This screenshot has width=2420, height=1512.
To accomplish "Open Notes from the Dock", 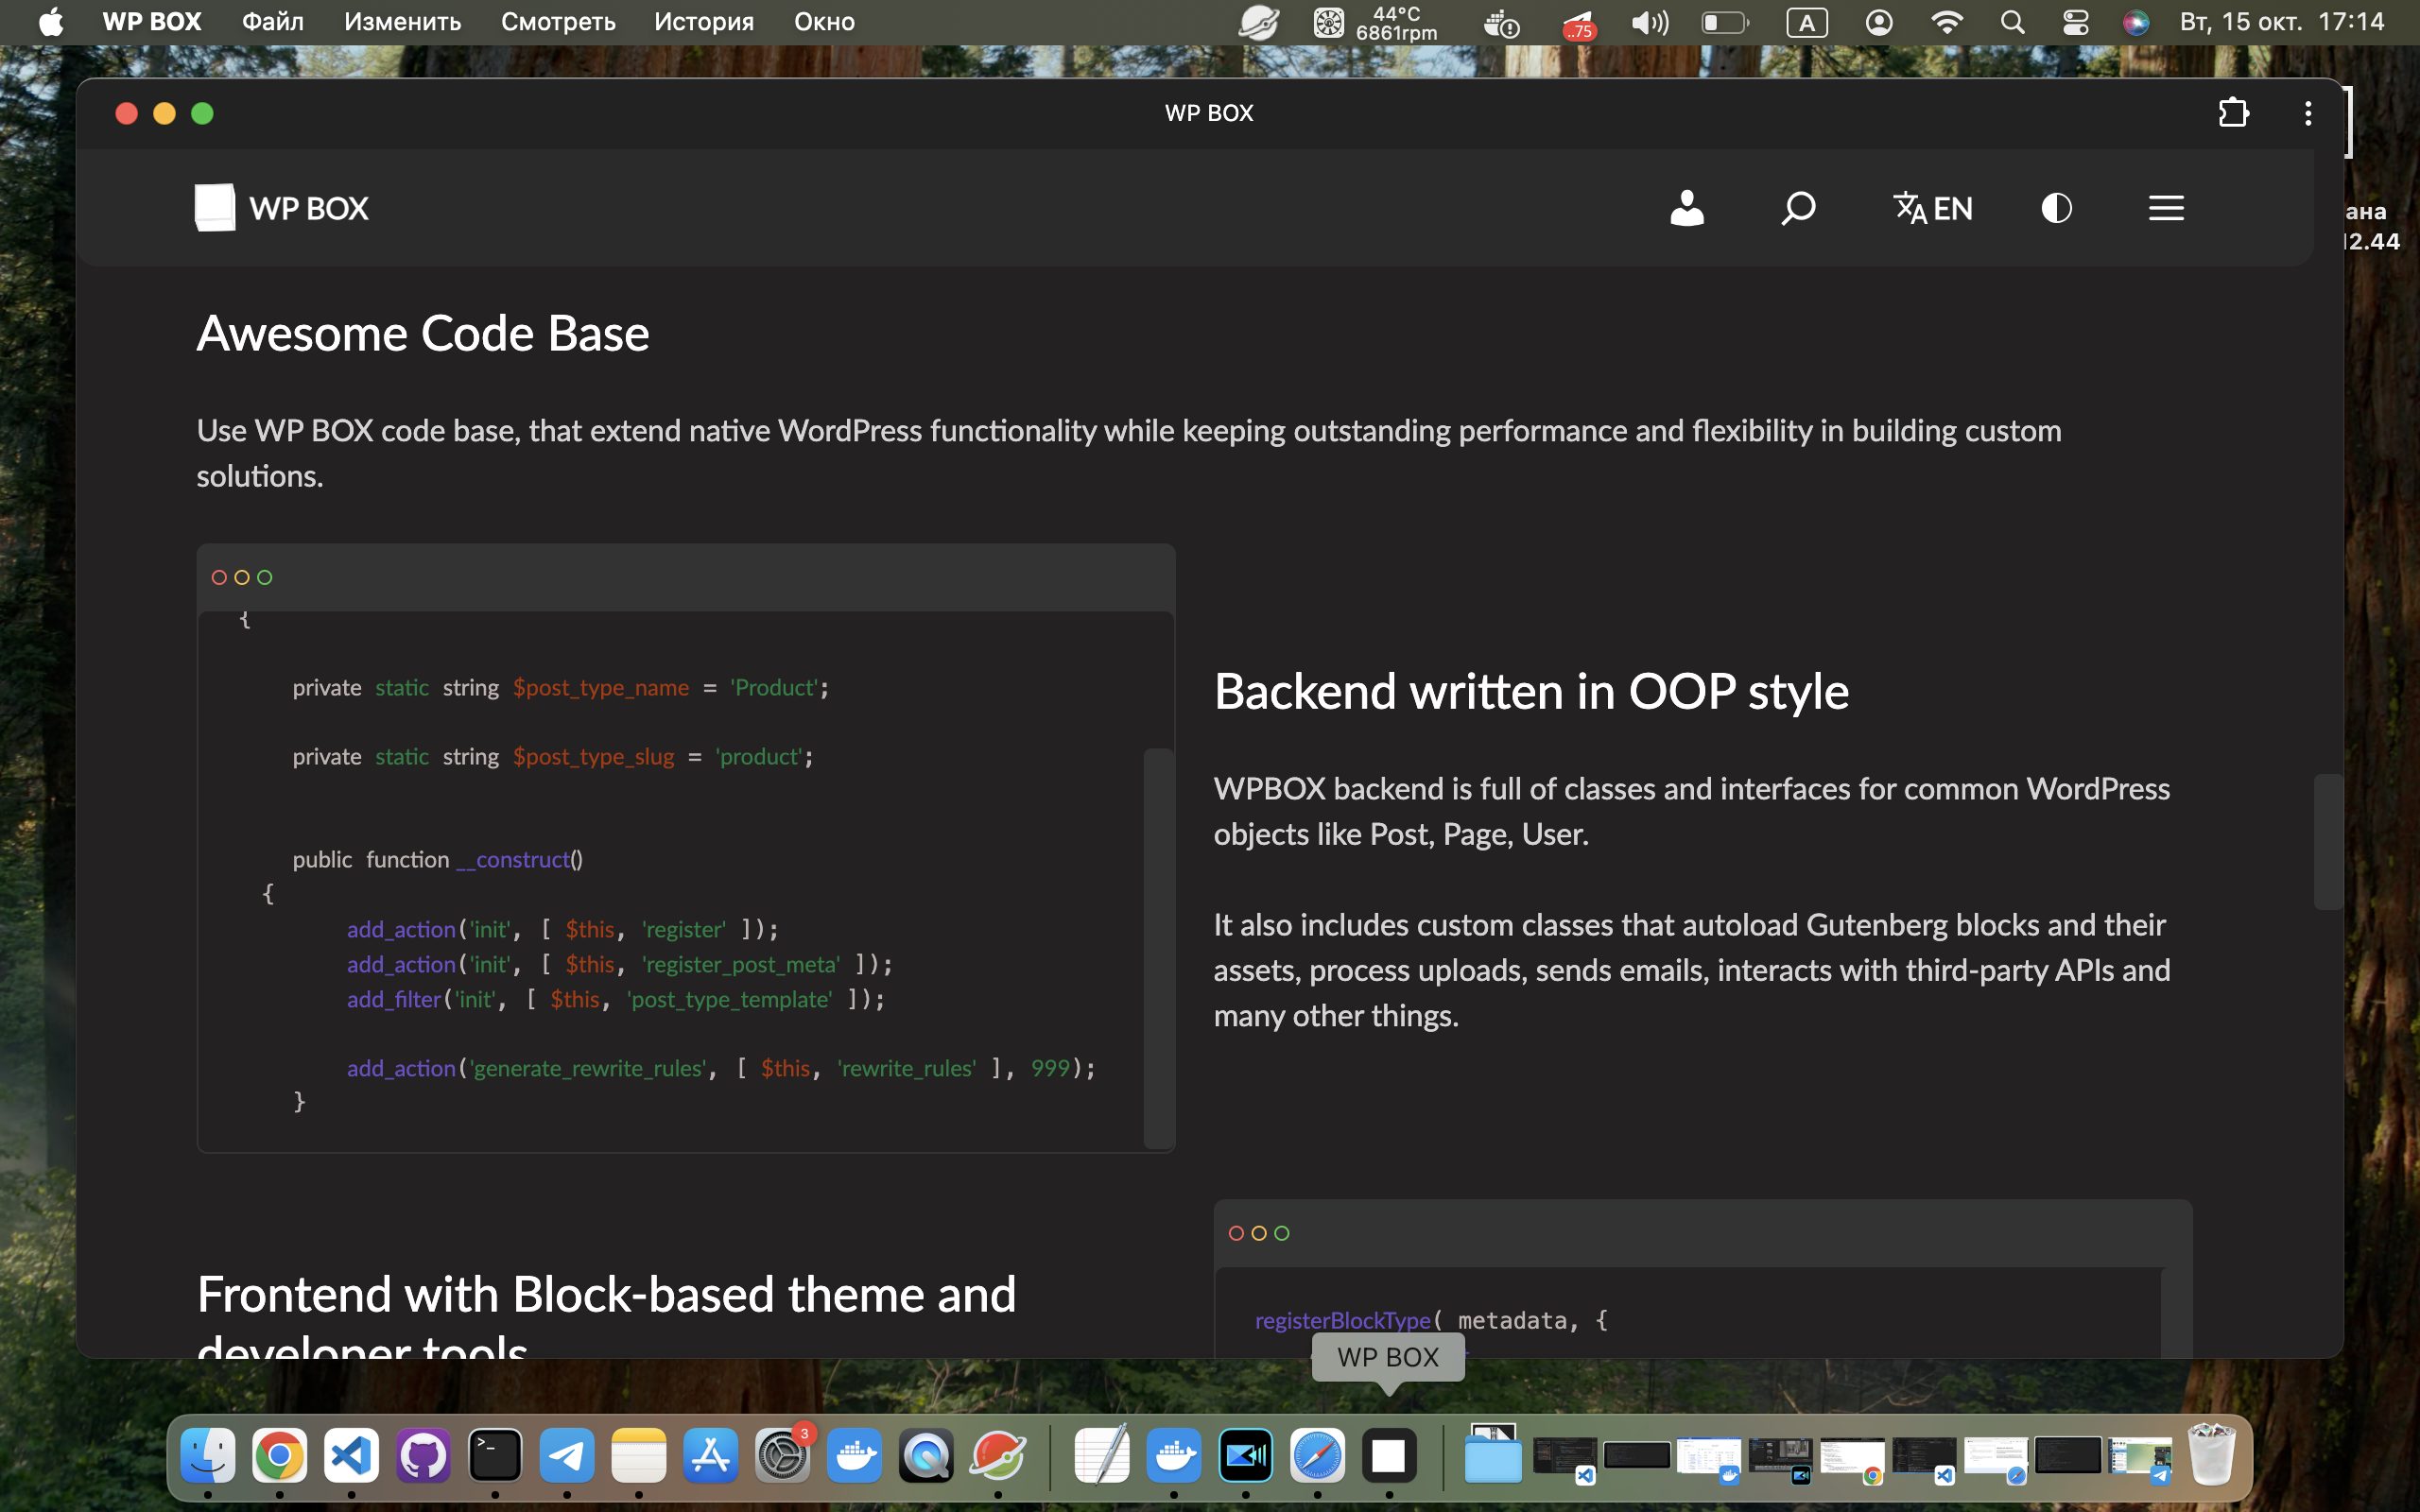I will coord(639,1455).
